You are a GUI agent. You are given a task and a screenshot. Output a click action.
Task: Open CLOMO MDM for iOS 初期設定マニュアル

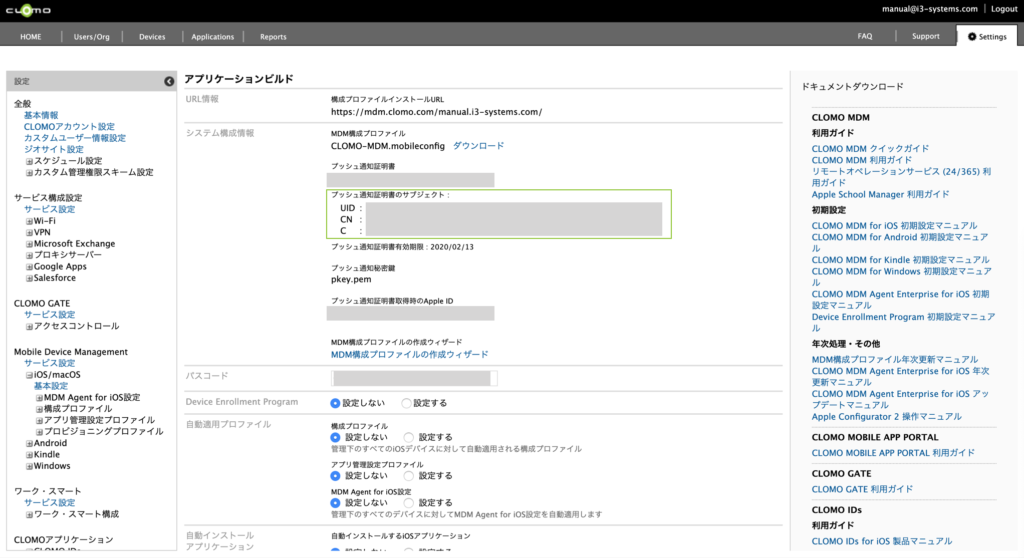point(894,226)
